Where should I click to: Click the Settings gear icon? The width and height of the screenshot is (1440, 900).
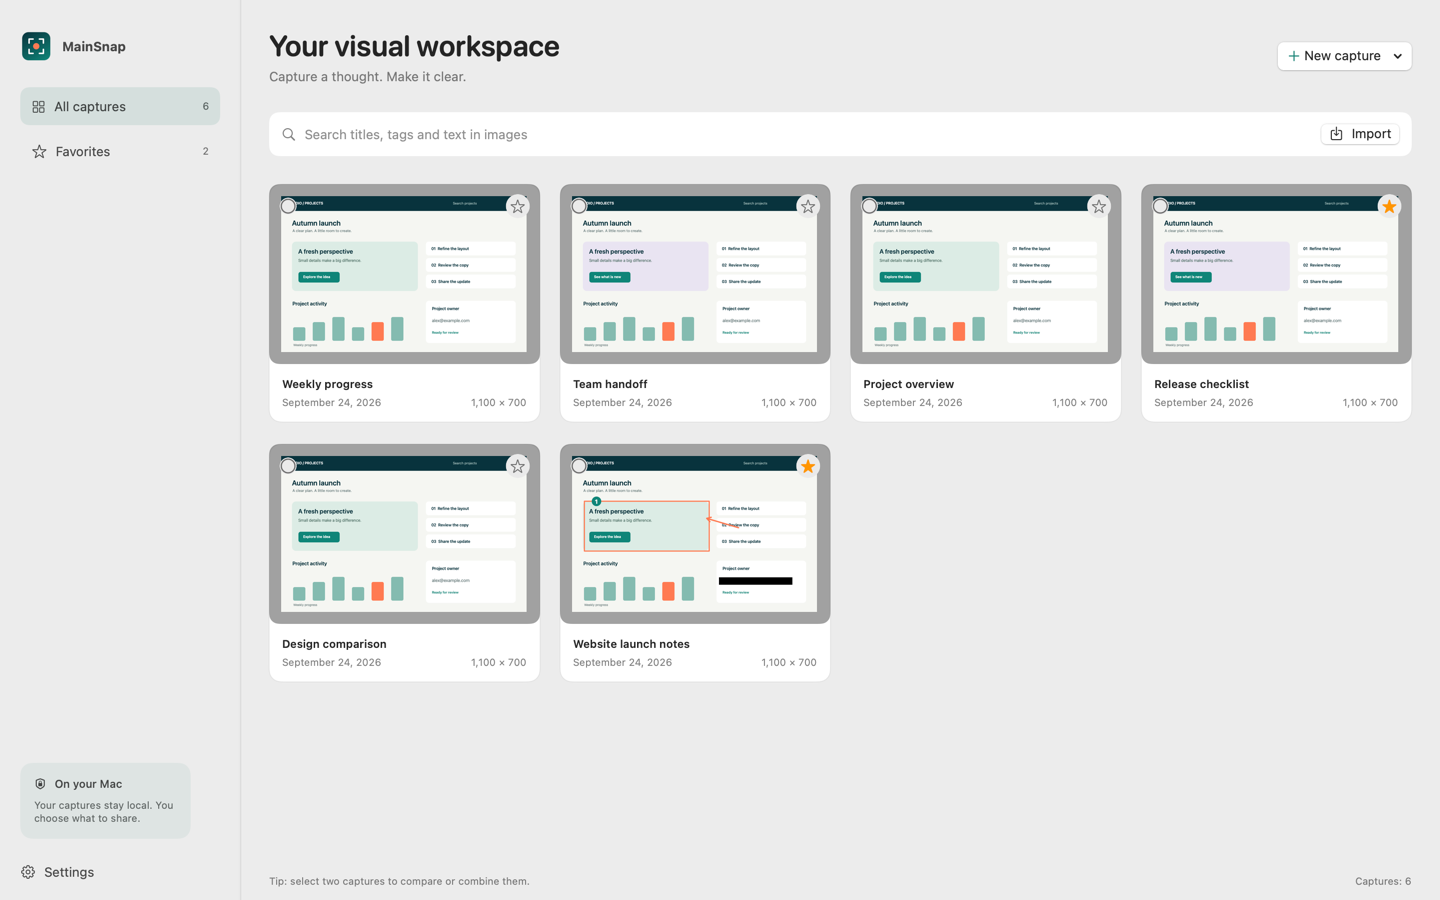(28, 872)
